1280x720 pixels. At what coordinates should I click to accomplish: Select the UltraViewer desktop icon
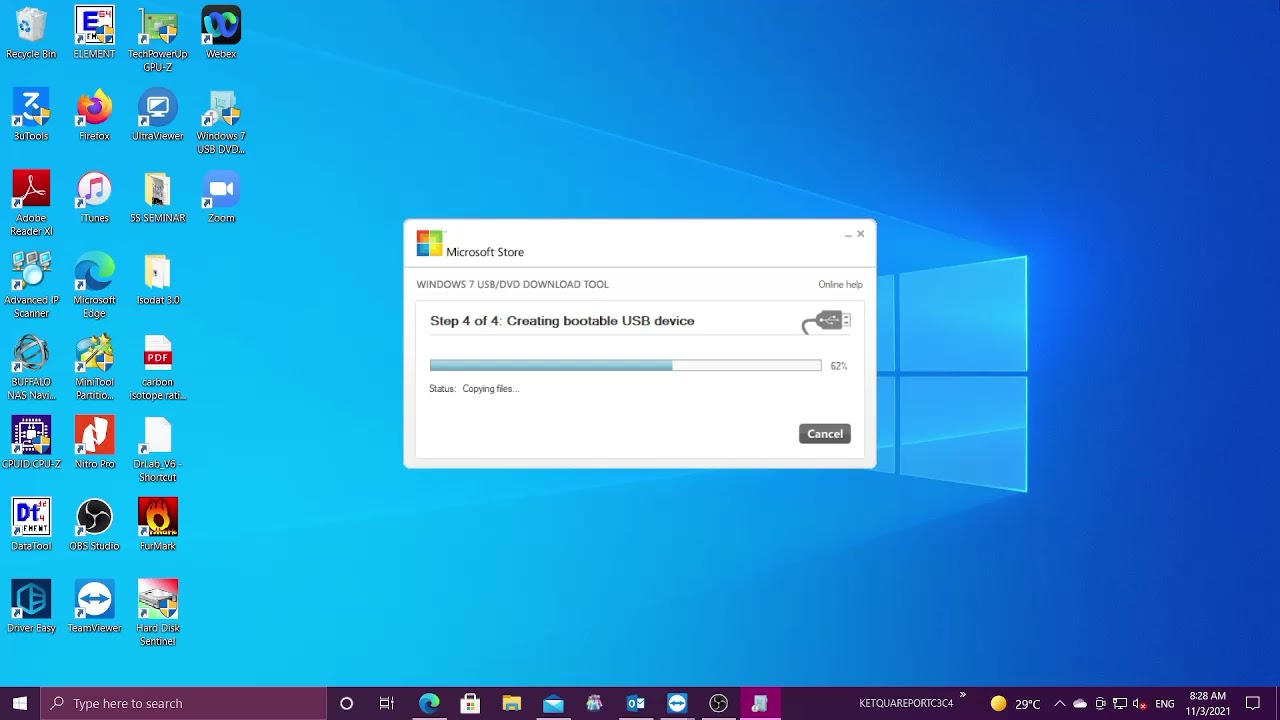coord(158,115)
